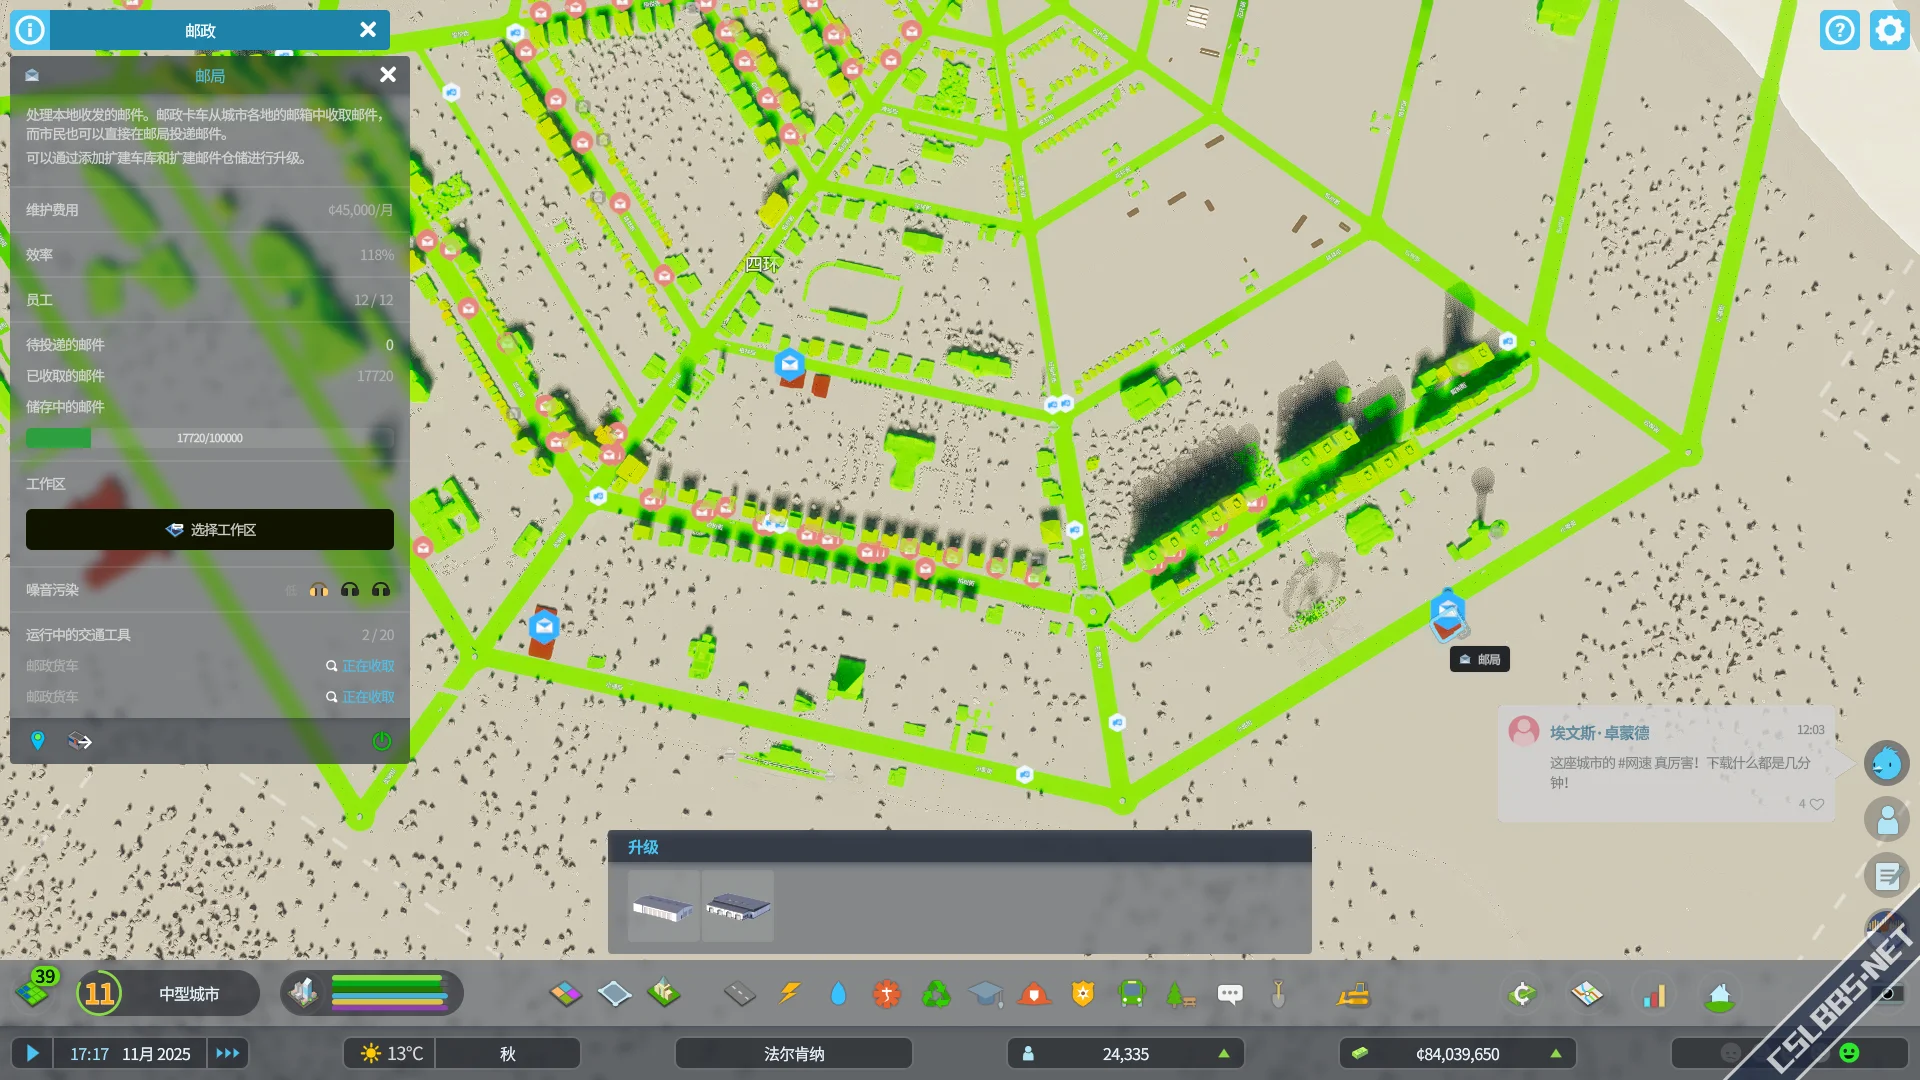Select the first post office upgrade thumbnail

[x=664, y=906]
